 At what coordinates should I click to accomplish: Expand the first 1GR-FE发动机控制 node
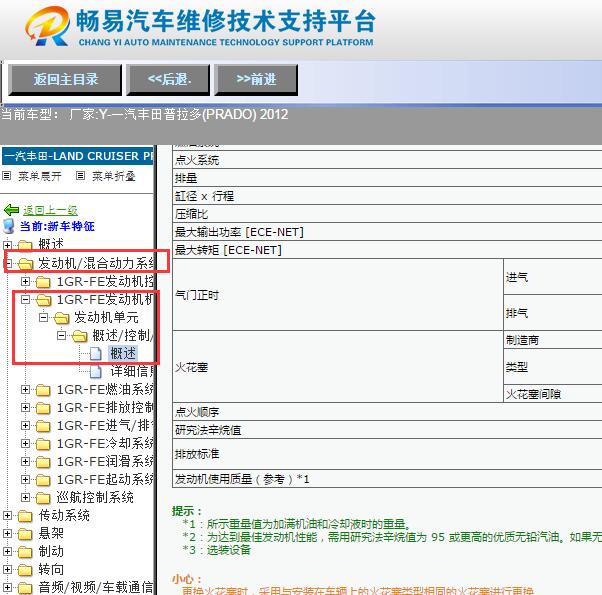25,282
